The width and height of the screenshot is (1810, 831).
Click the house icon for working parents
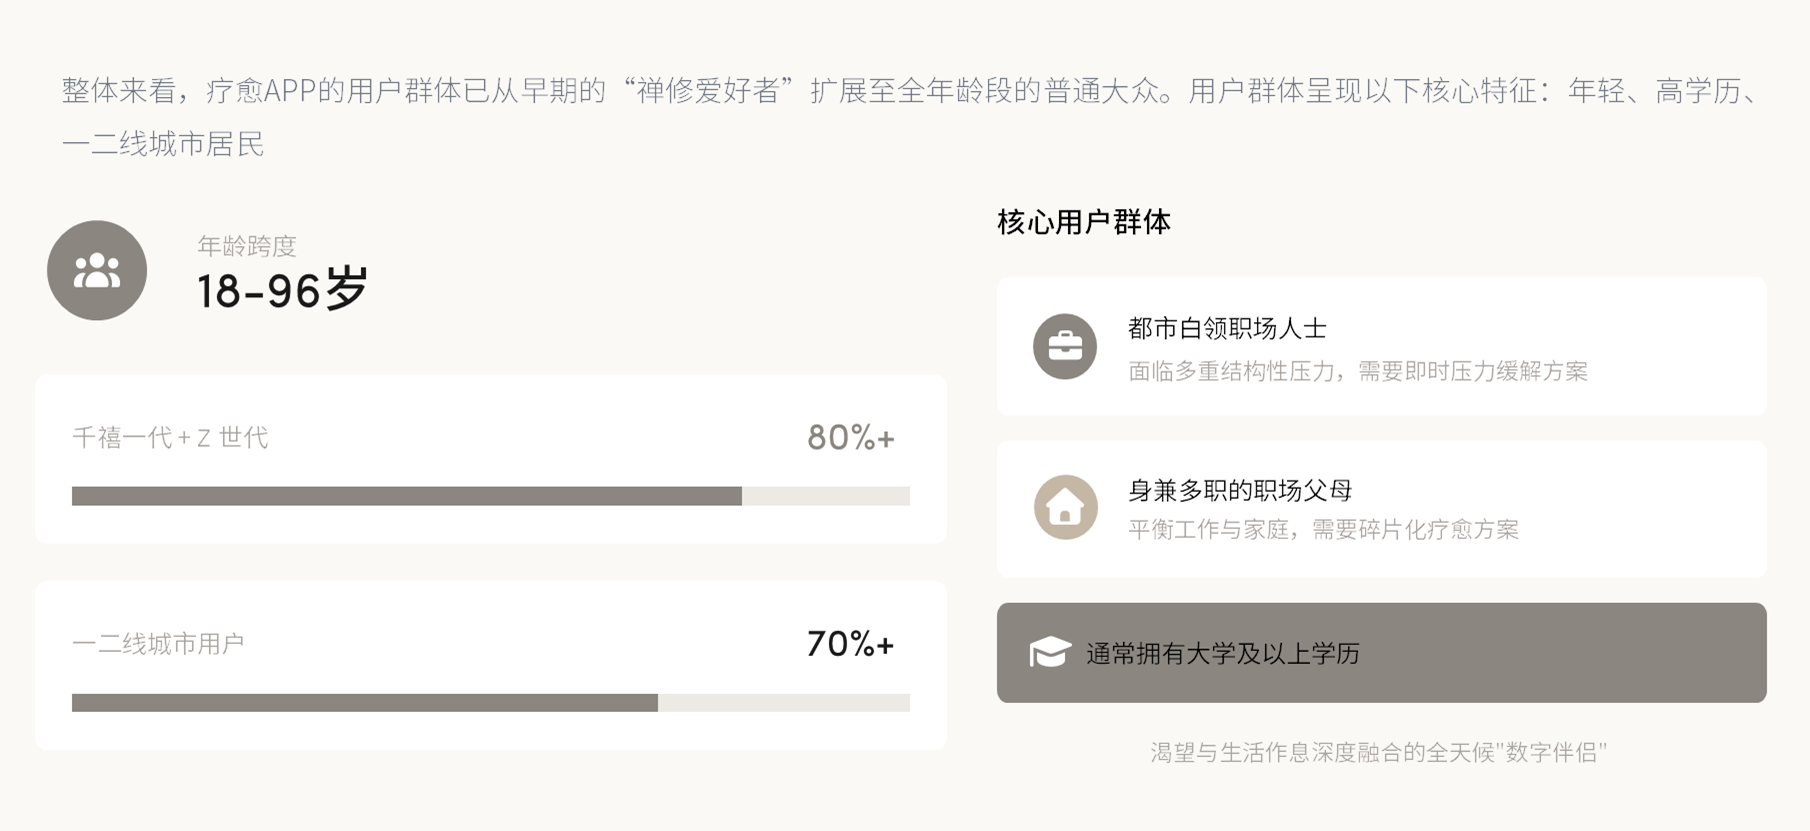pyautogui.click(x=1064, y=507)
